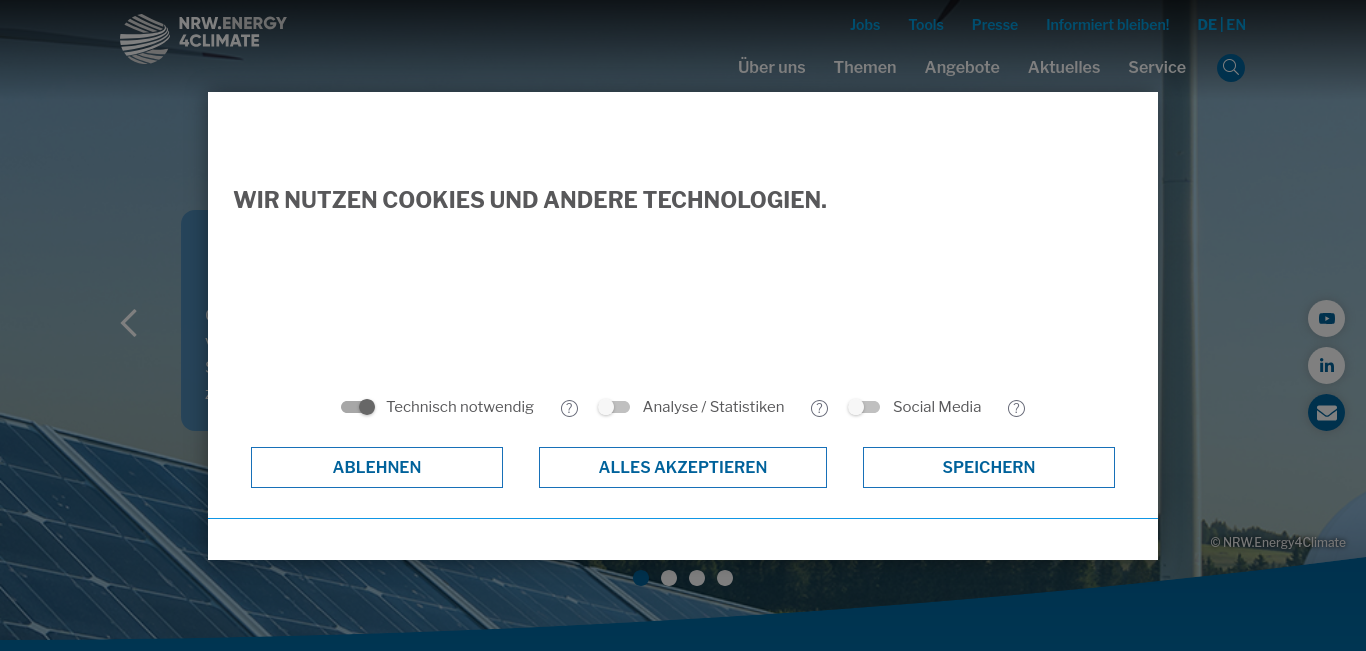Select the second carousel dot

tap(669, 578)
